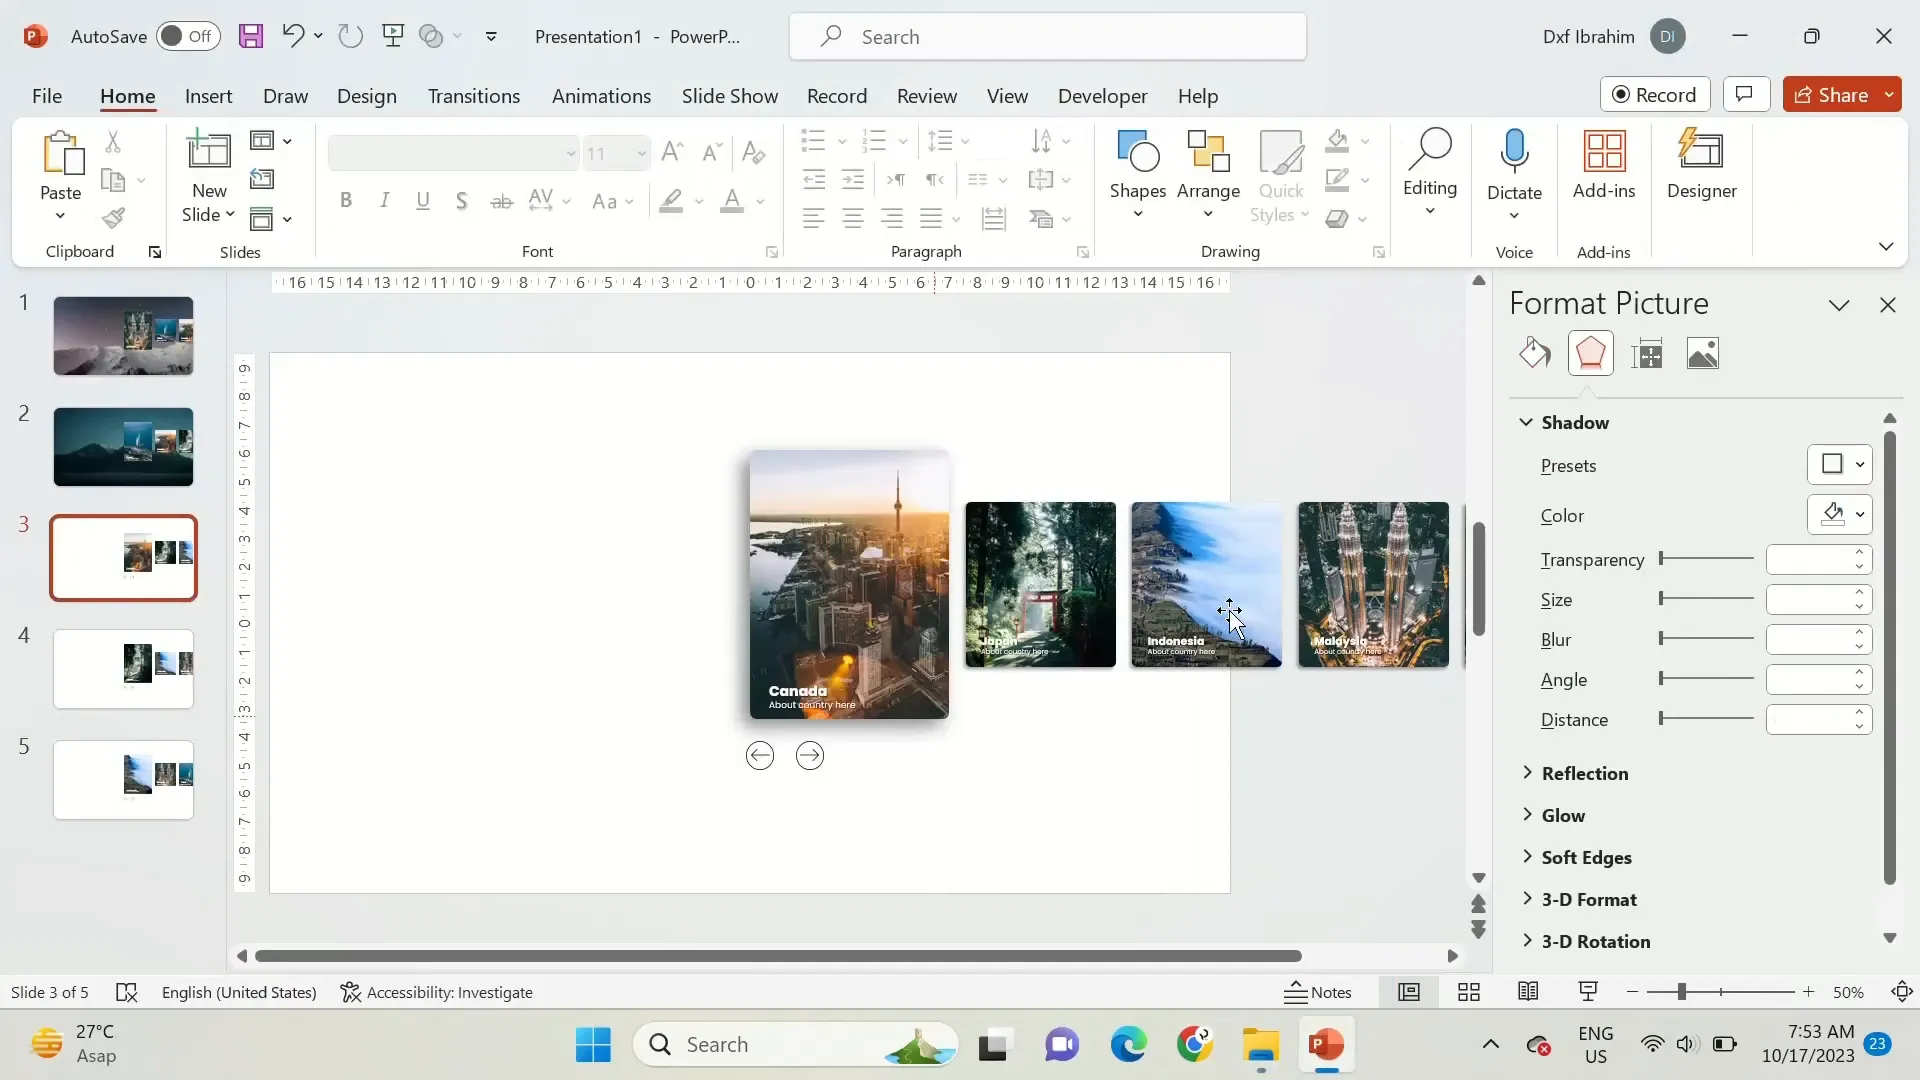Open the Design tab
Image resolution: width=1920 pixels, height=1080 pixels.
pos(366,96)
